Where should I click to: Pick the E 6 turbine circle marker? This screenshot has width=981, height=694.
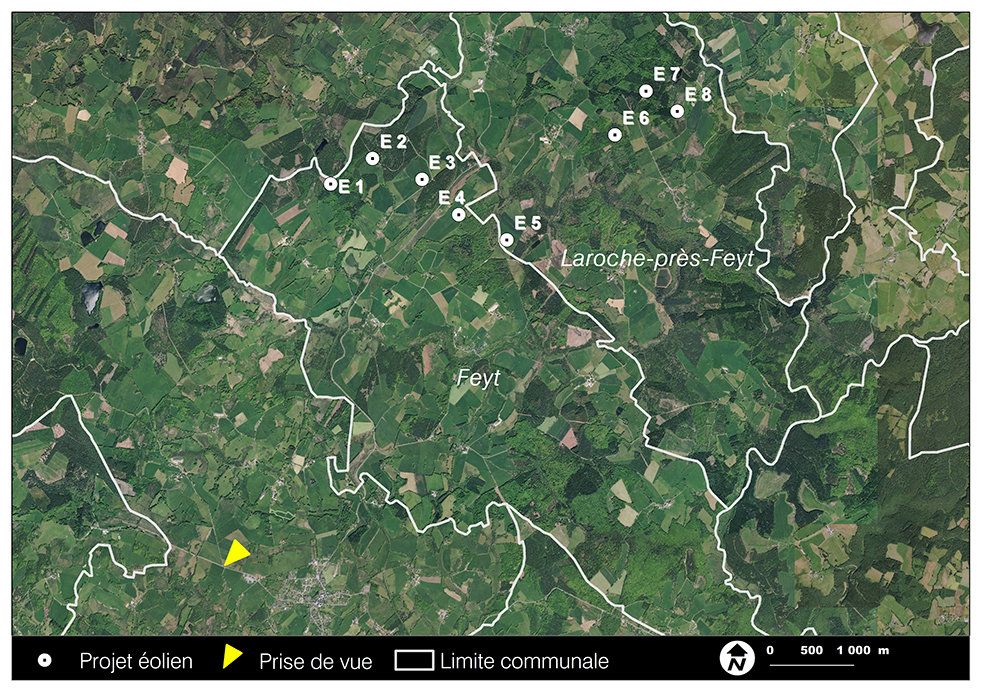615,135
